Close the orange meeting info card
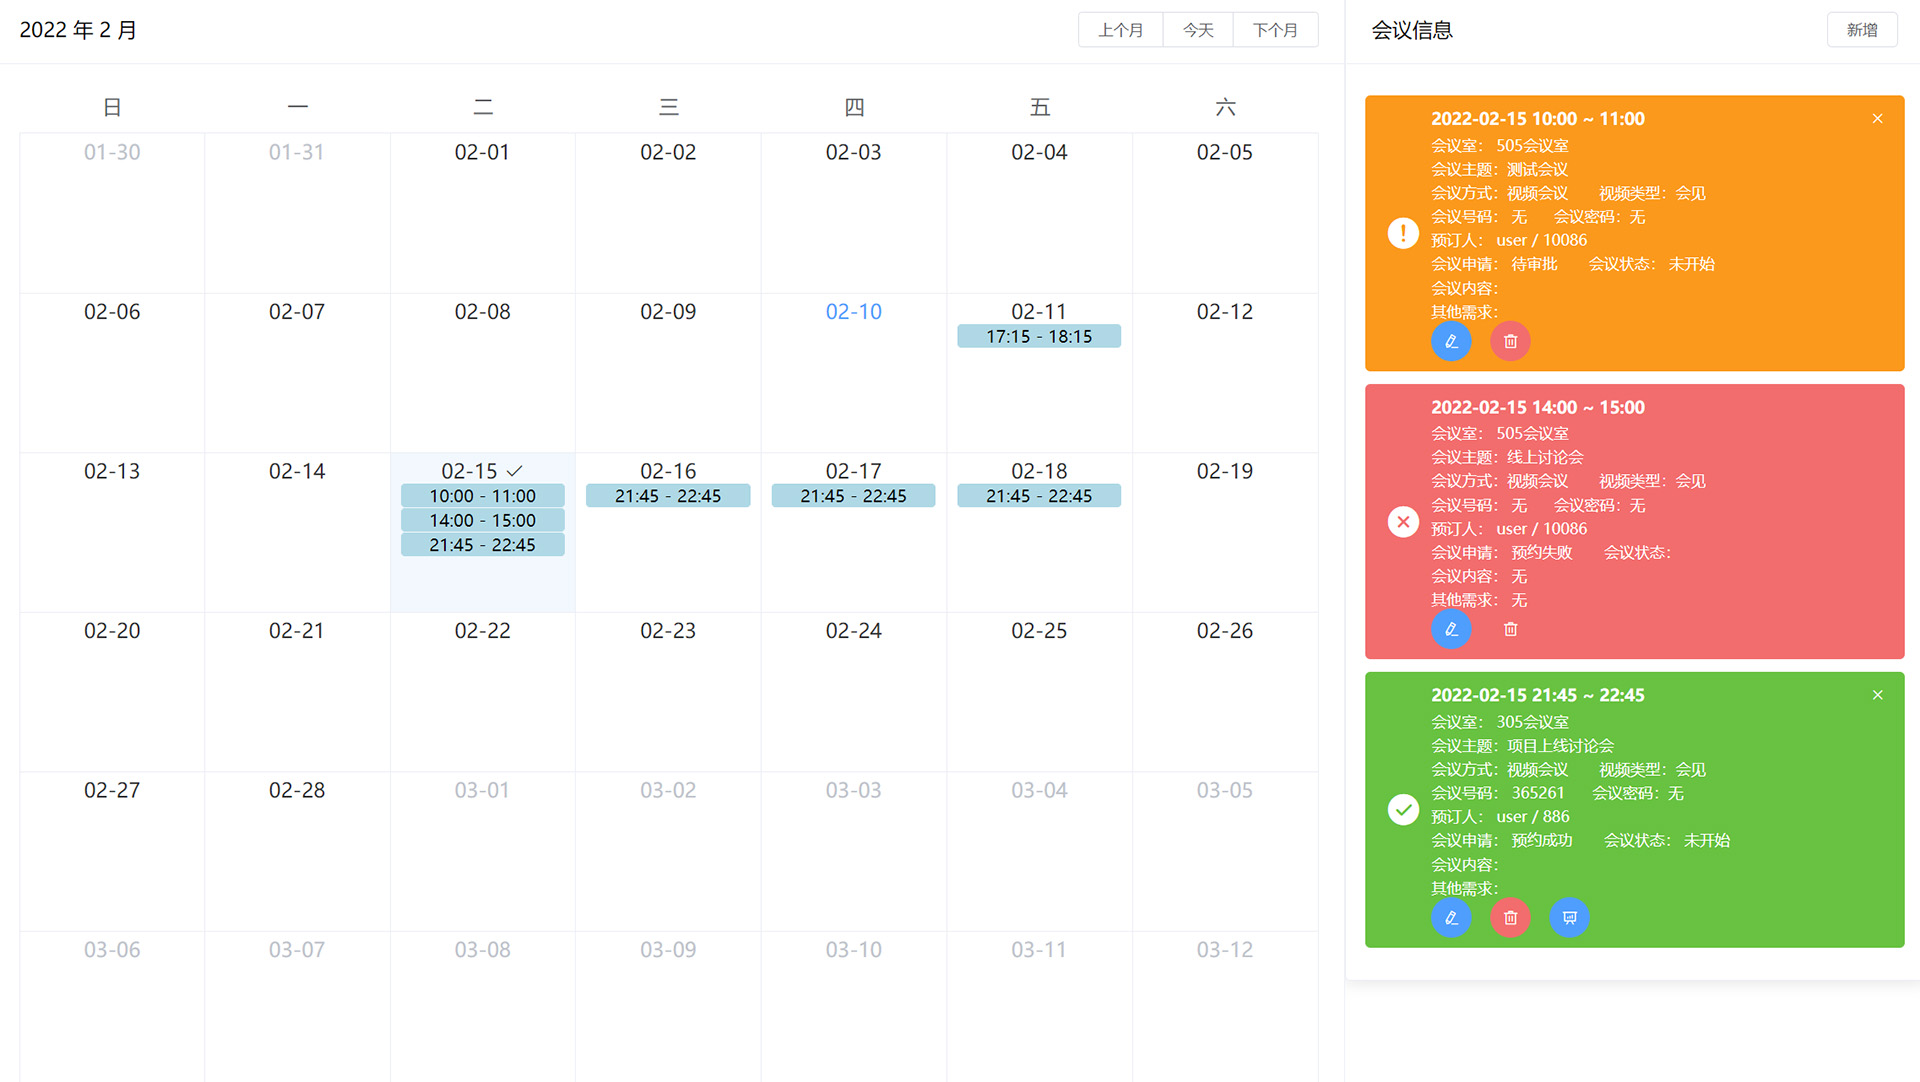Screen dimensions: 1920x1082 [1877, 119]
